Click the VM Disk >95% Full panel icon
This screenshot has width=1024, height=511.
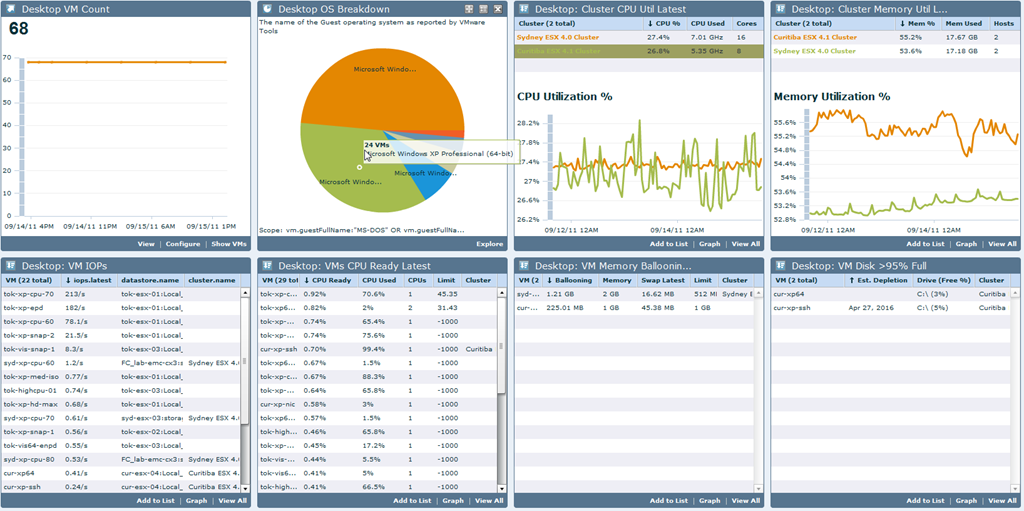click(x=780, y=266)
